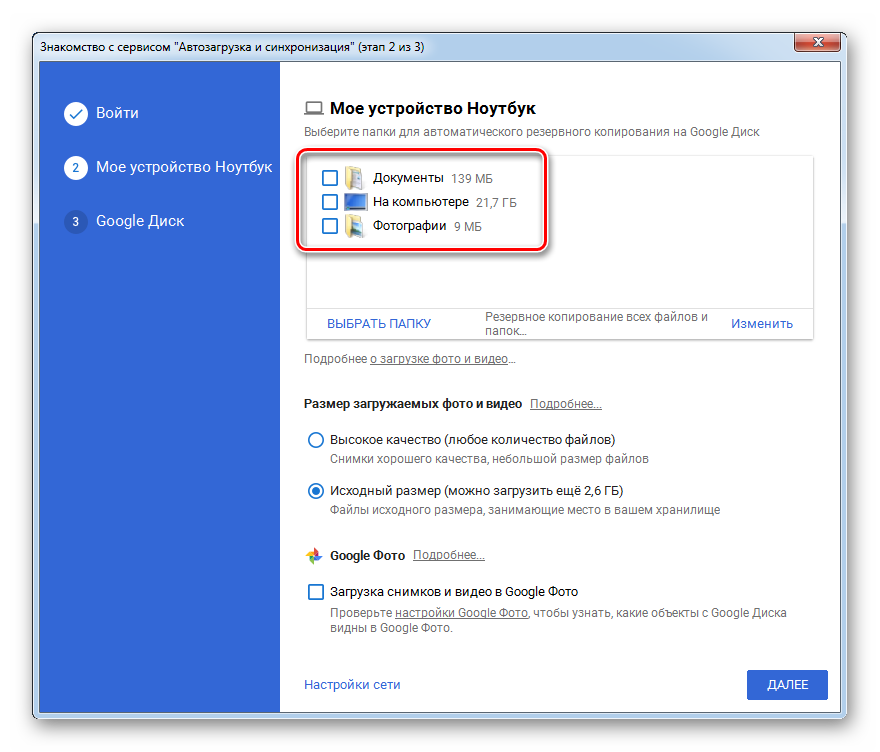Tick the Фотографии folder checkbox

330,227
